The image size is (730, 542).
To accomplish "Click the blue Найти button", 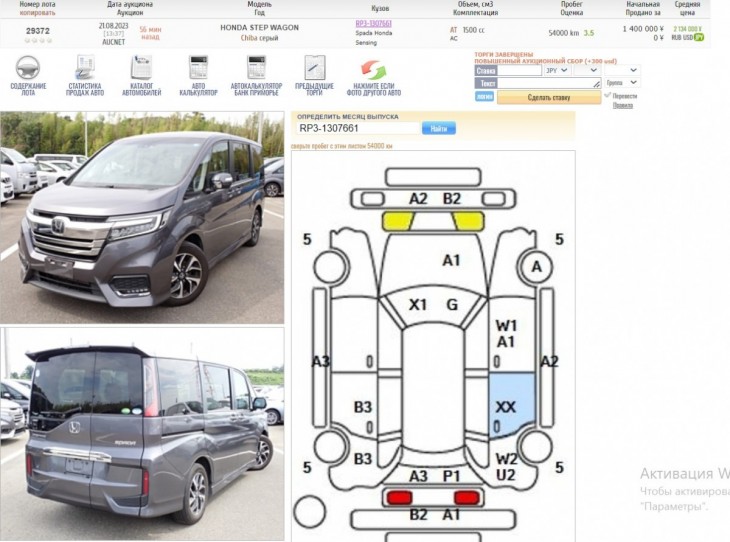I will (x=439, y=129).
